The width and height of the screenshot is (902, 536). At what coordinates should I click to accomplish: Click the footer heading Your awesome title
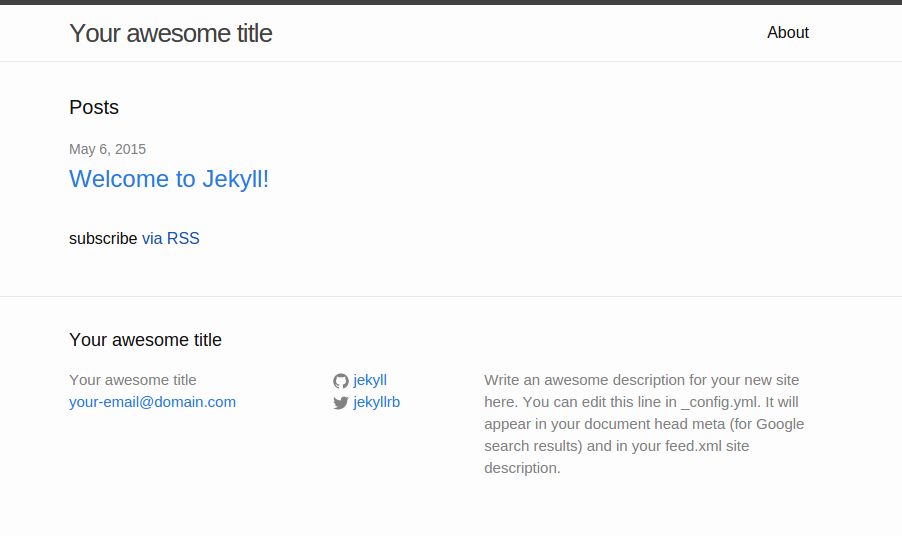(145, 340)
